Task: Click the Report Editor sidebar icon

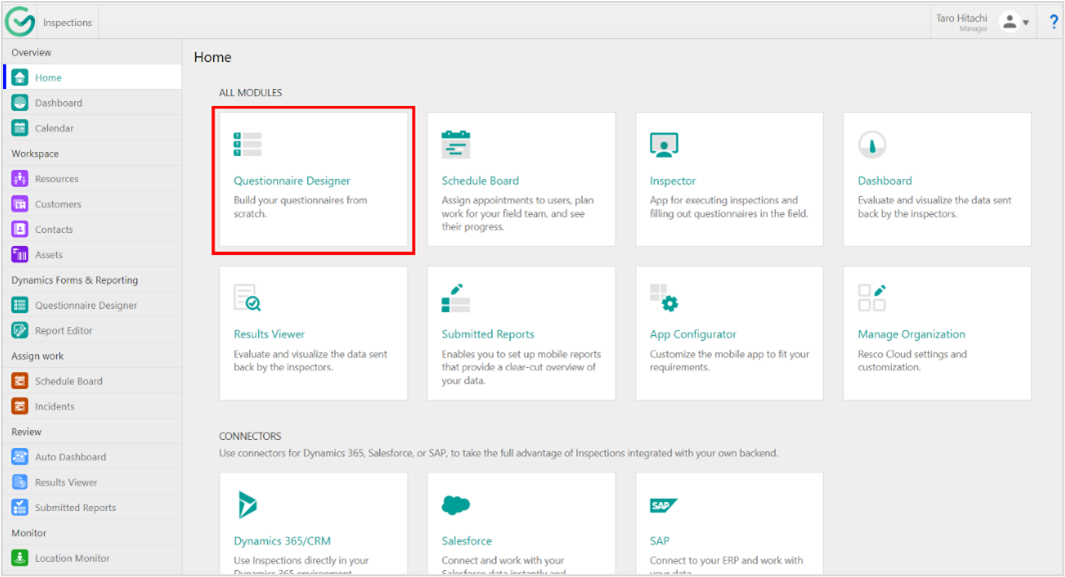Action: 20,330
